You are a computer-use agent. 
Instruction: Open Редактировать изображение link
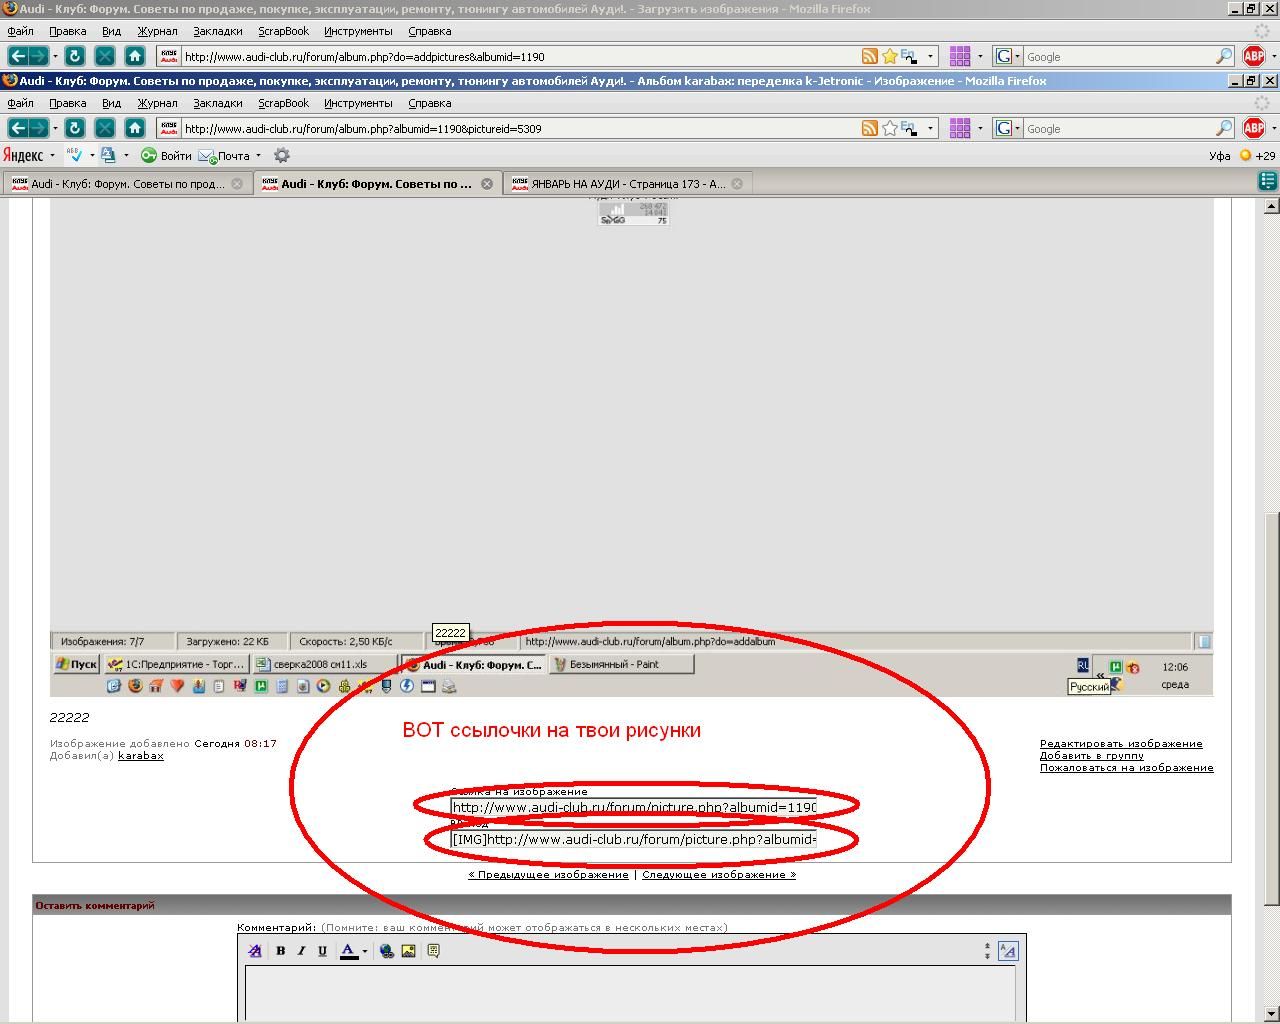1120,744
